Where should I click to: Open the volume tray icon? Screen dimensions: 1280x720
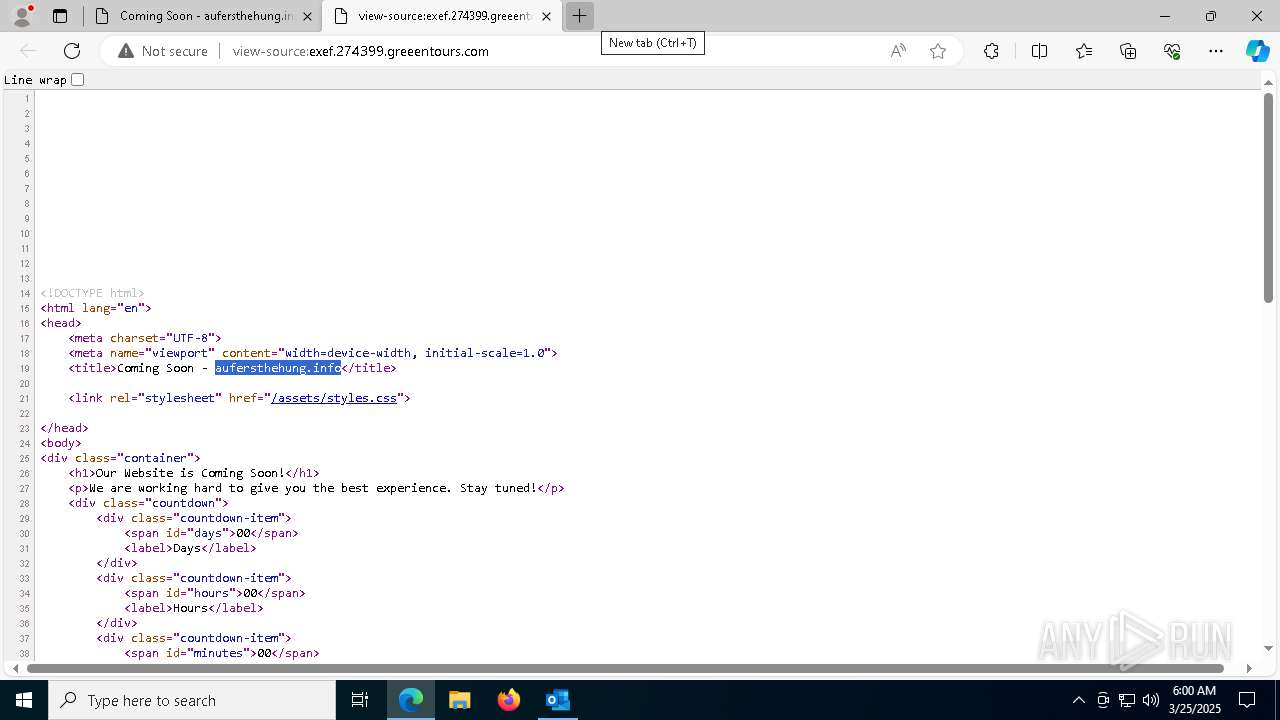tap(1151, 700)
